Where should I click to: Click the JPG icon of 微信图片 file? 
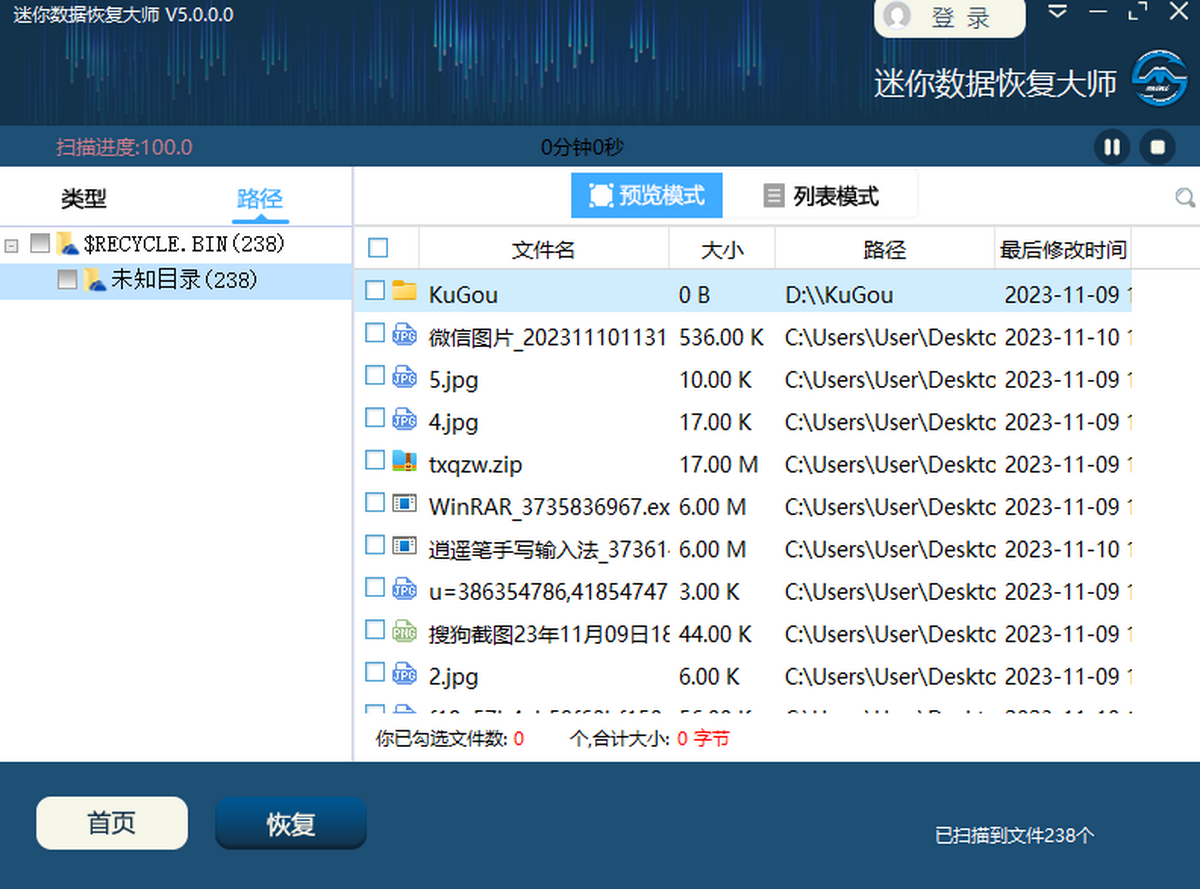point(404,333)
